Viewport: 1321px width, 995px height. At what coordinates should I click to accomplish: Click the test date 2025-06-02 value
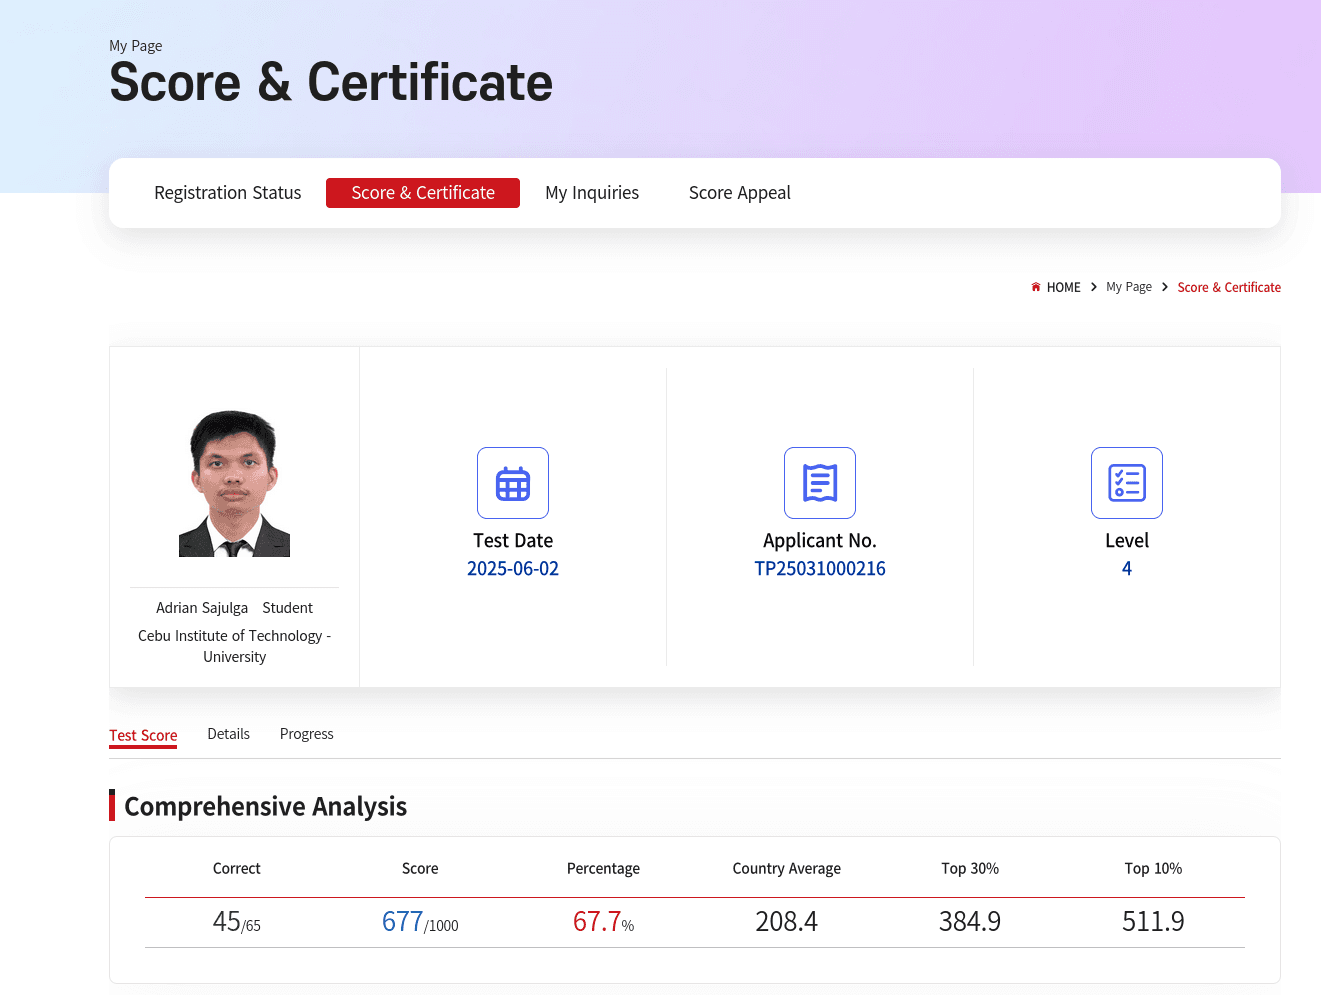[x=512, y=569]
